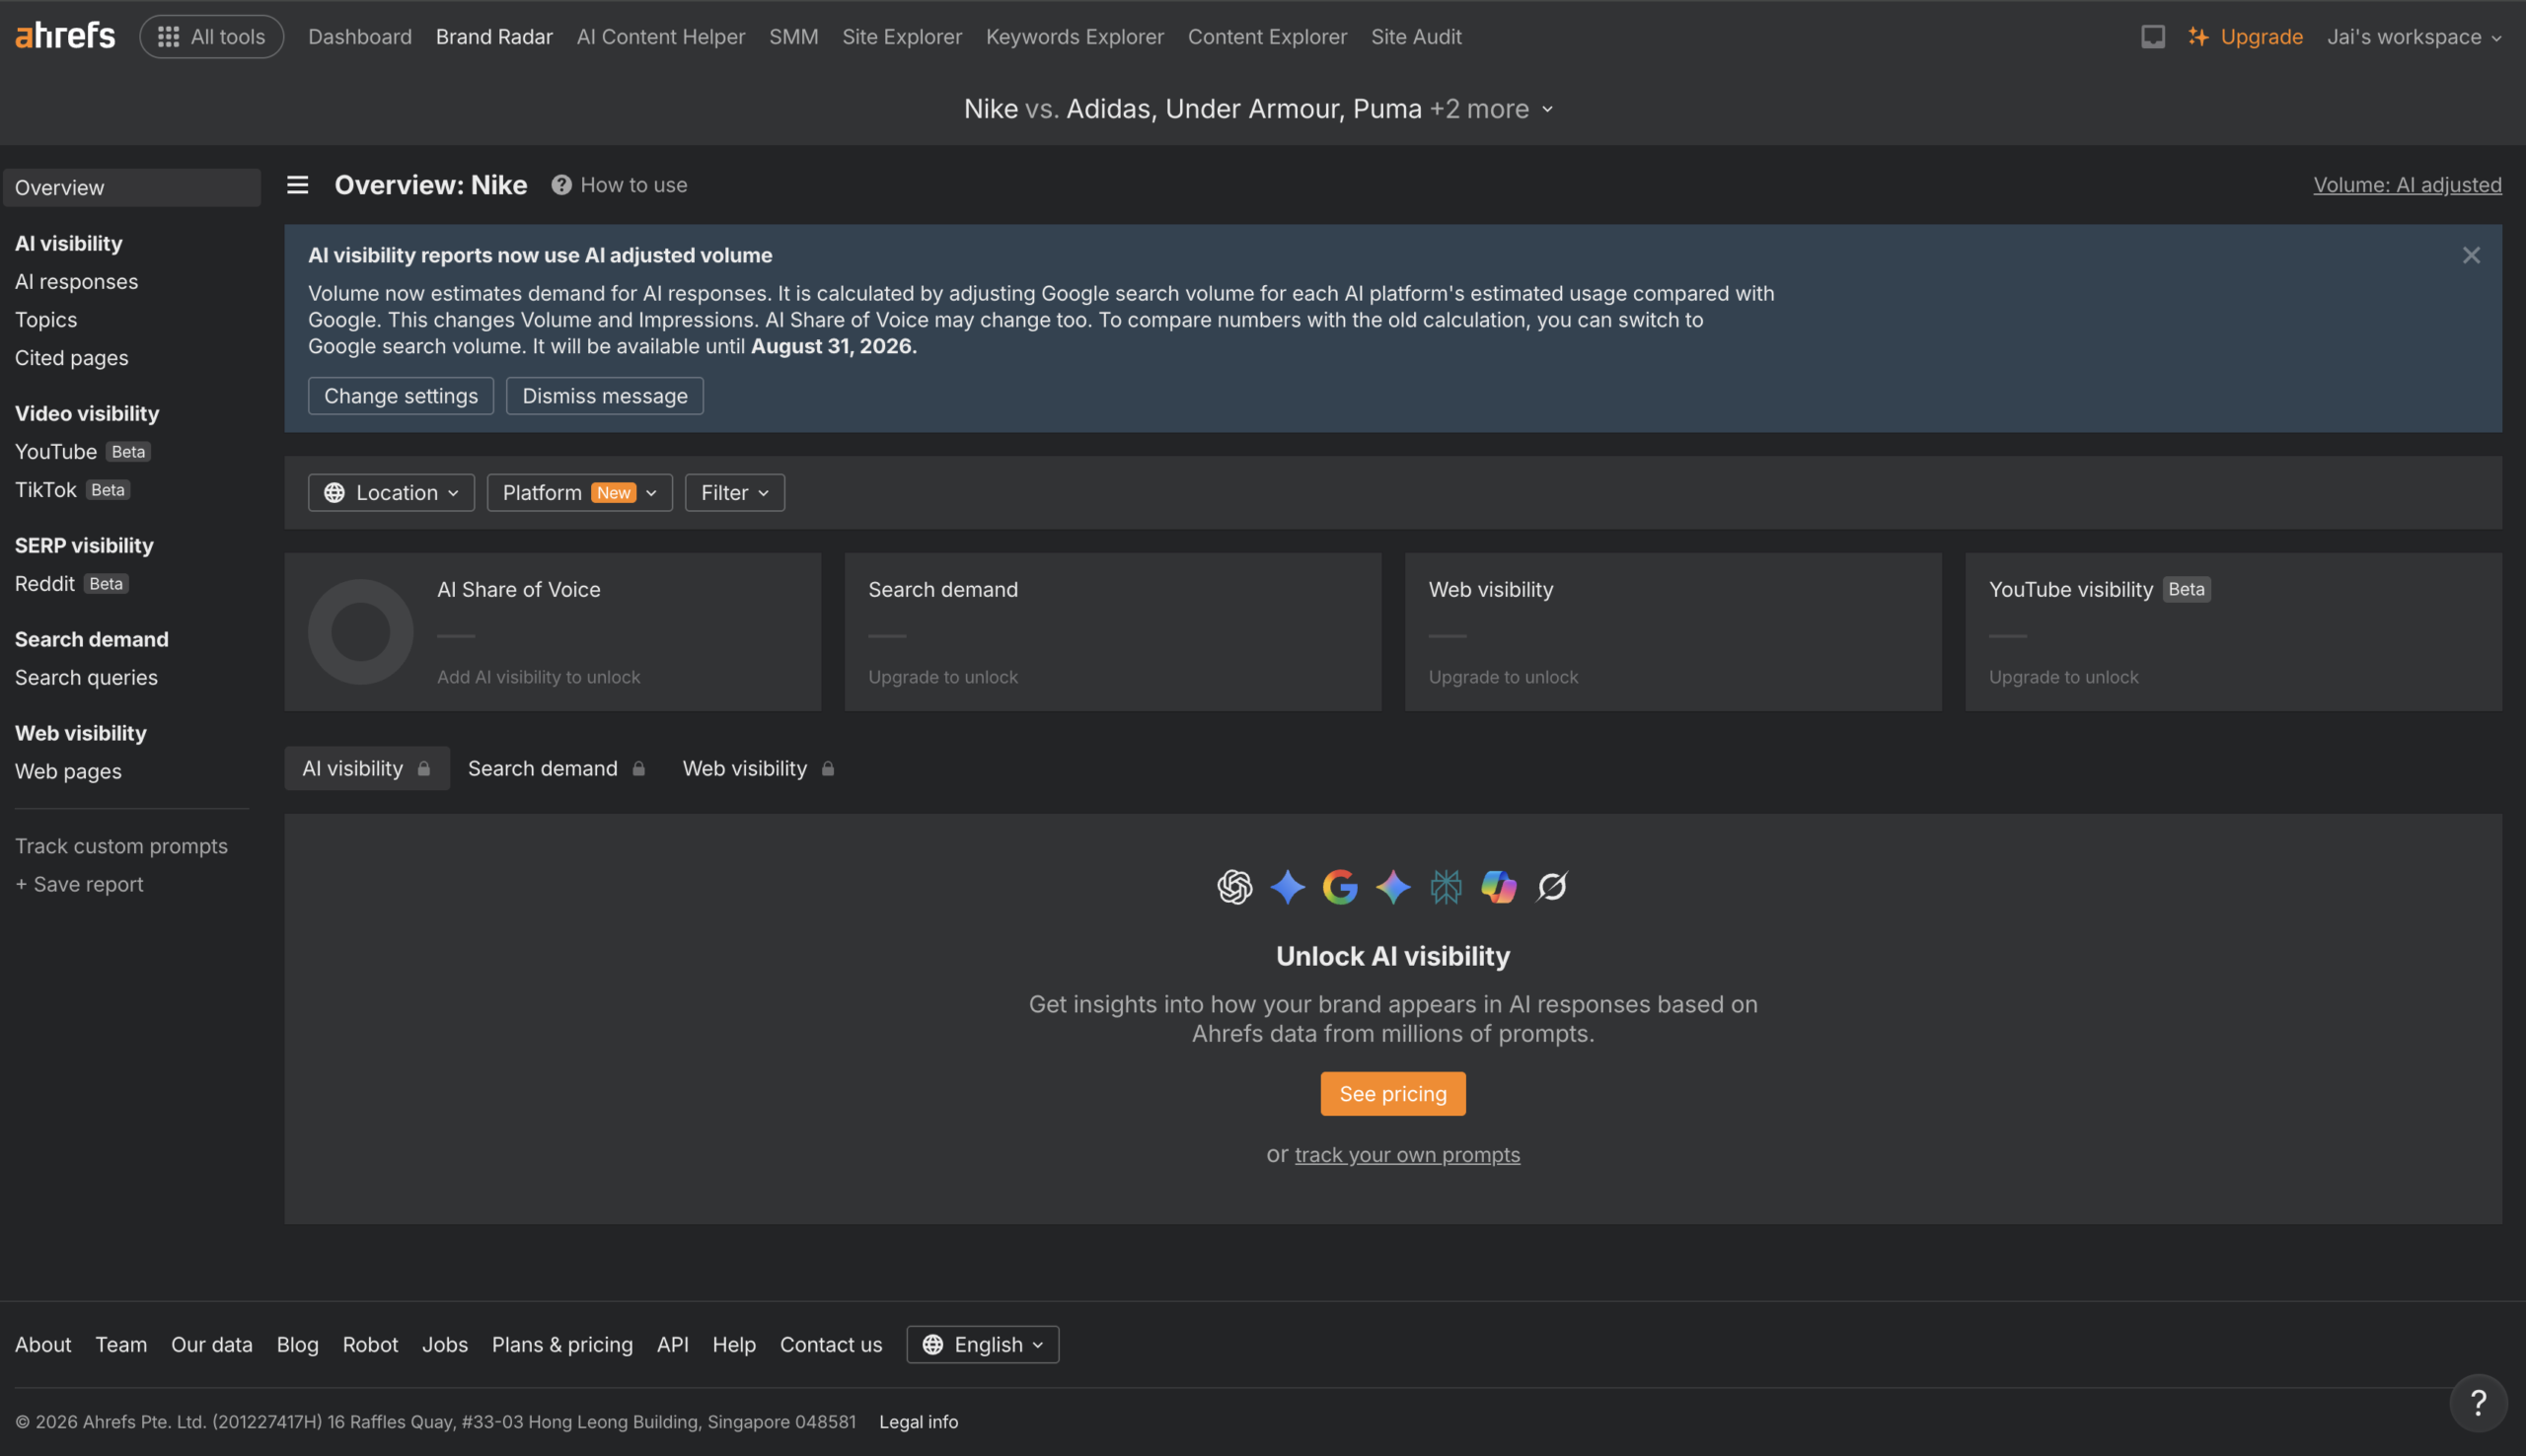Click the Microsoft Copilot icon
This screenshot has height=1456, width=2526.
[1499, 886]
